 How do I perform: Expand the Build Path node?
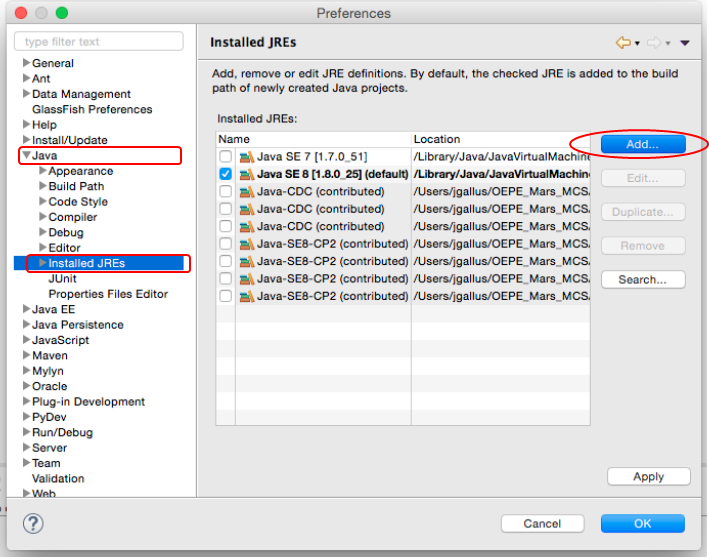tap(43, 186)
